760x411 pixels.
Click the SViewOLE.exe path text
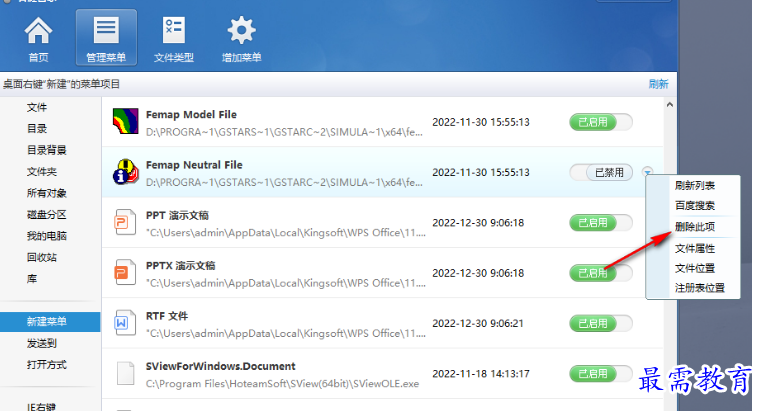[283, 384]
